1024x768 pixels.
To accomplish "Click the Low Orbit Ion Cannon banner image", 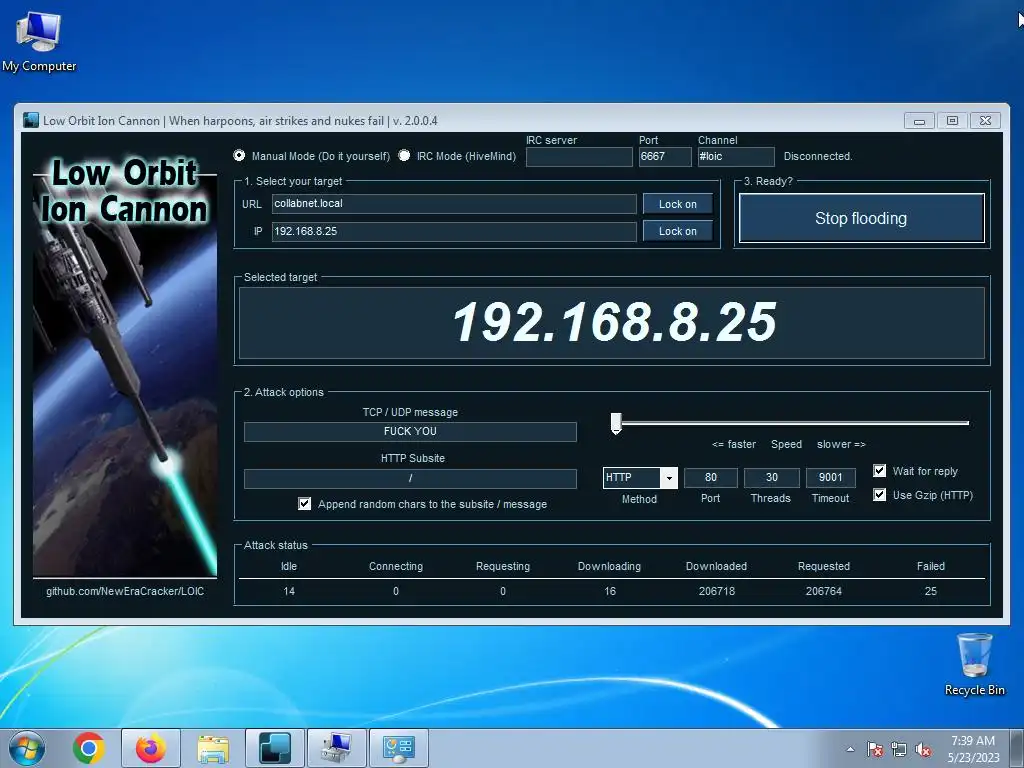I will [125, 364].
